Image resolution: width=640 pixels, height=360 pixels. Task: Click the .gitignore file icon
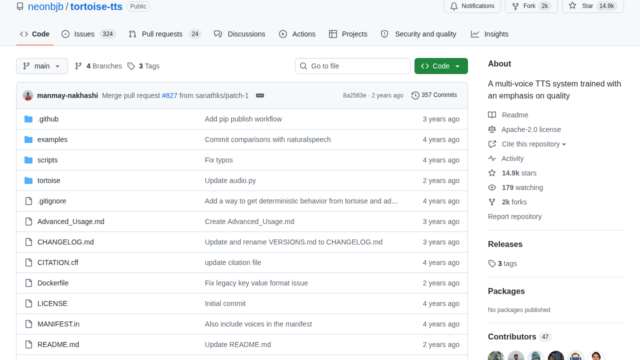point(28,201)
